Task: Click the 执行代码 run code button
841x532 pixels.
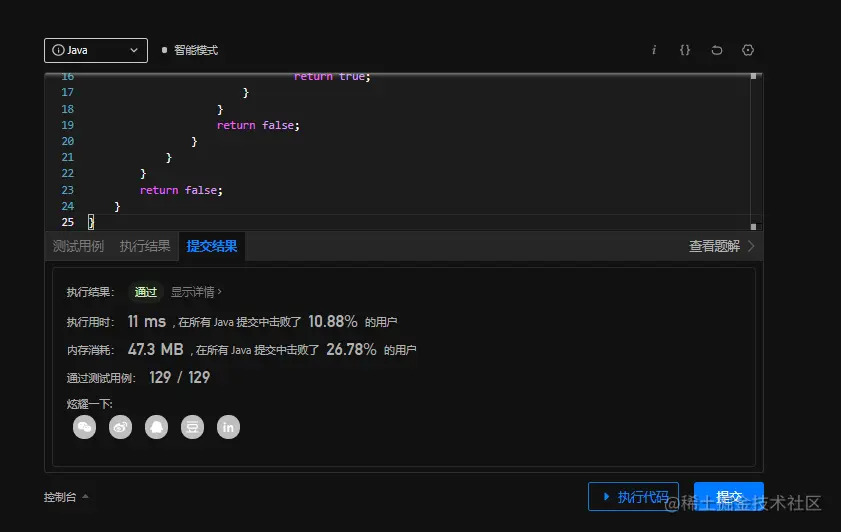Action: pos(633,497)
